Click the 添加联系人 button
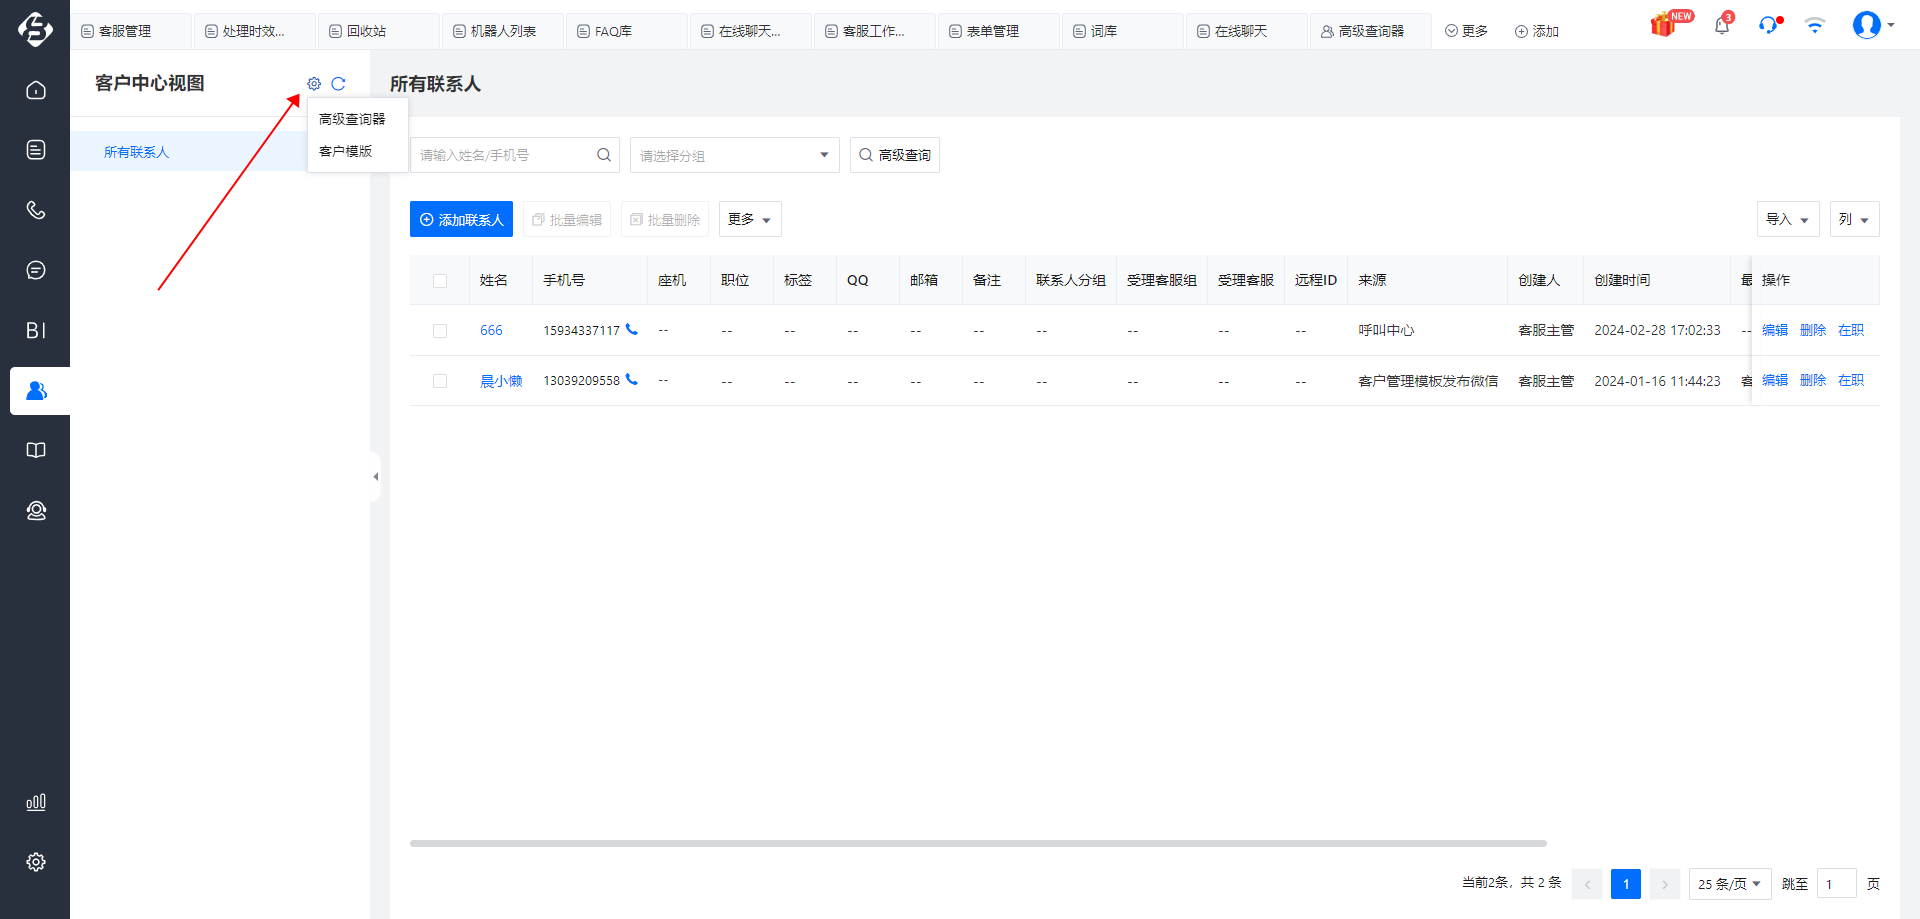 click(x=461, y=219)
